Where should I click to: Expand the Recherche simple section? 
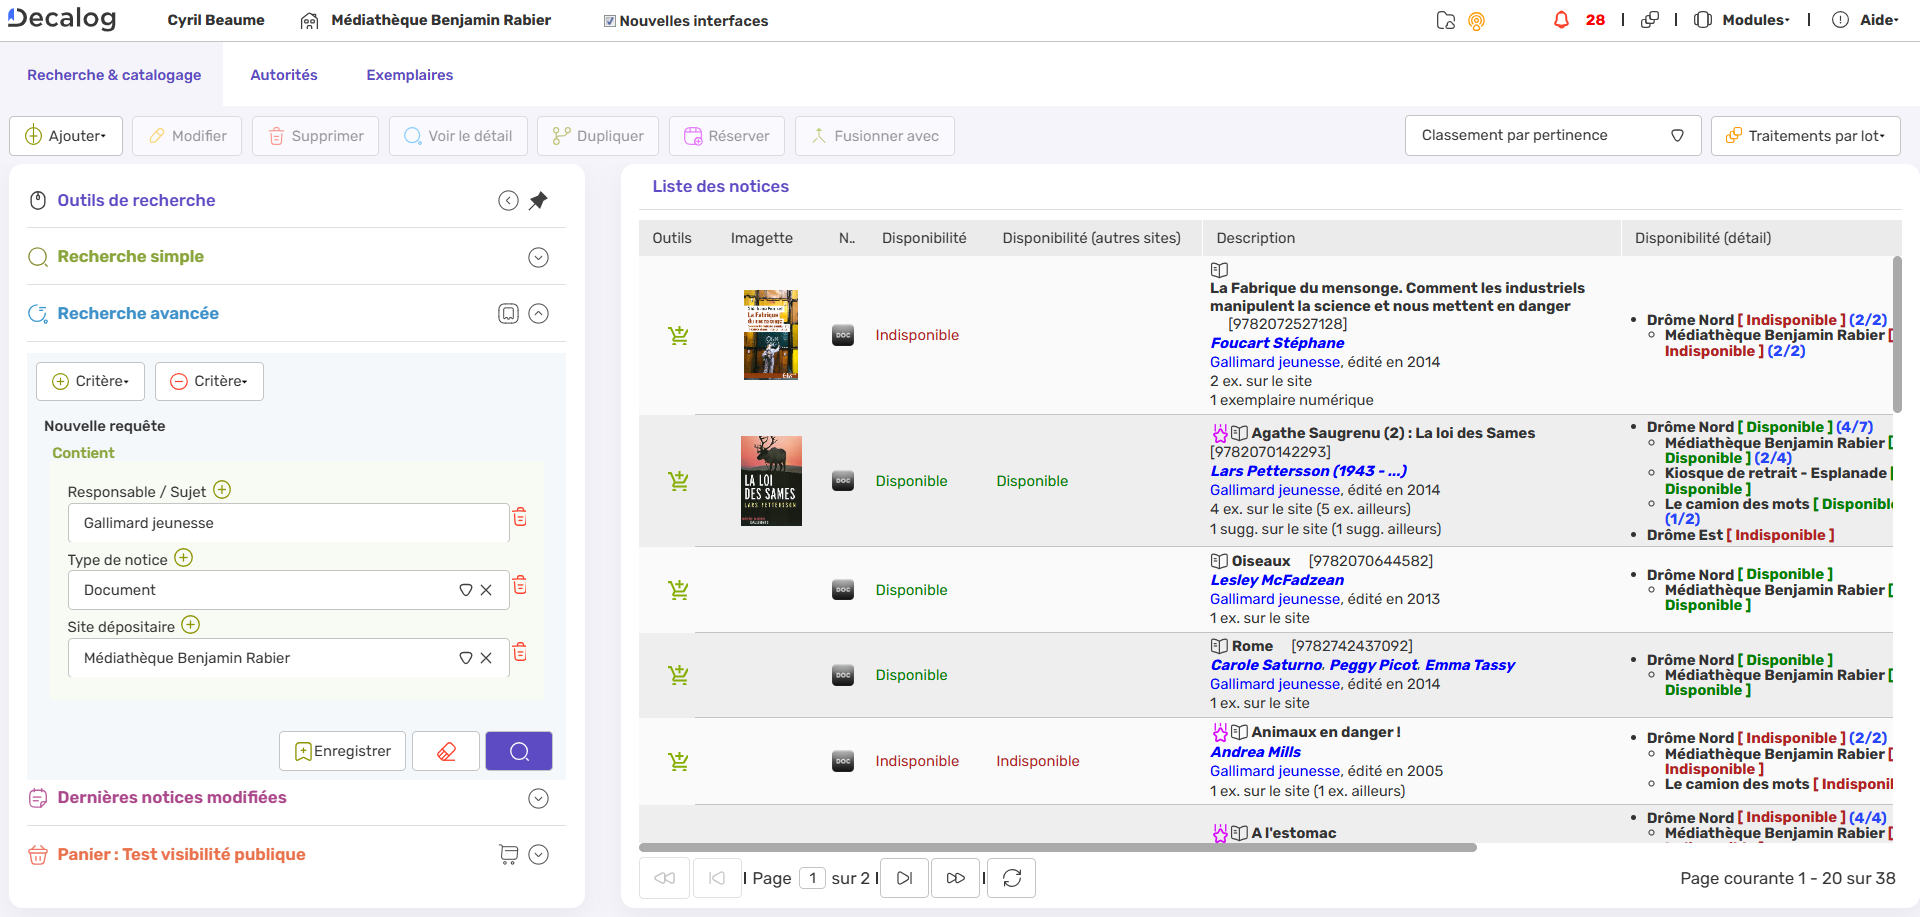[538, 257]
